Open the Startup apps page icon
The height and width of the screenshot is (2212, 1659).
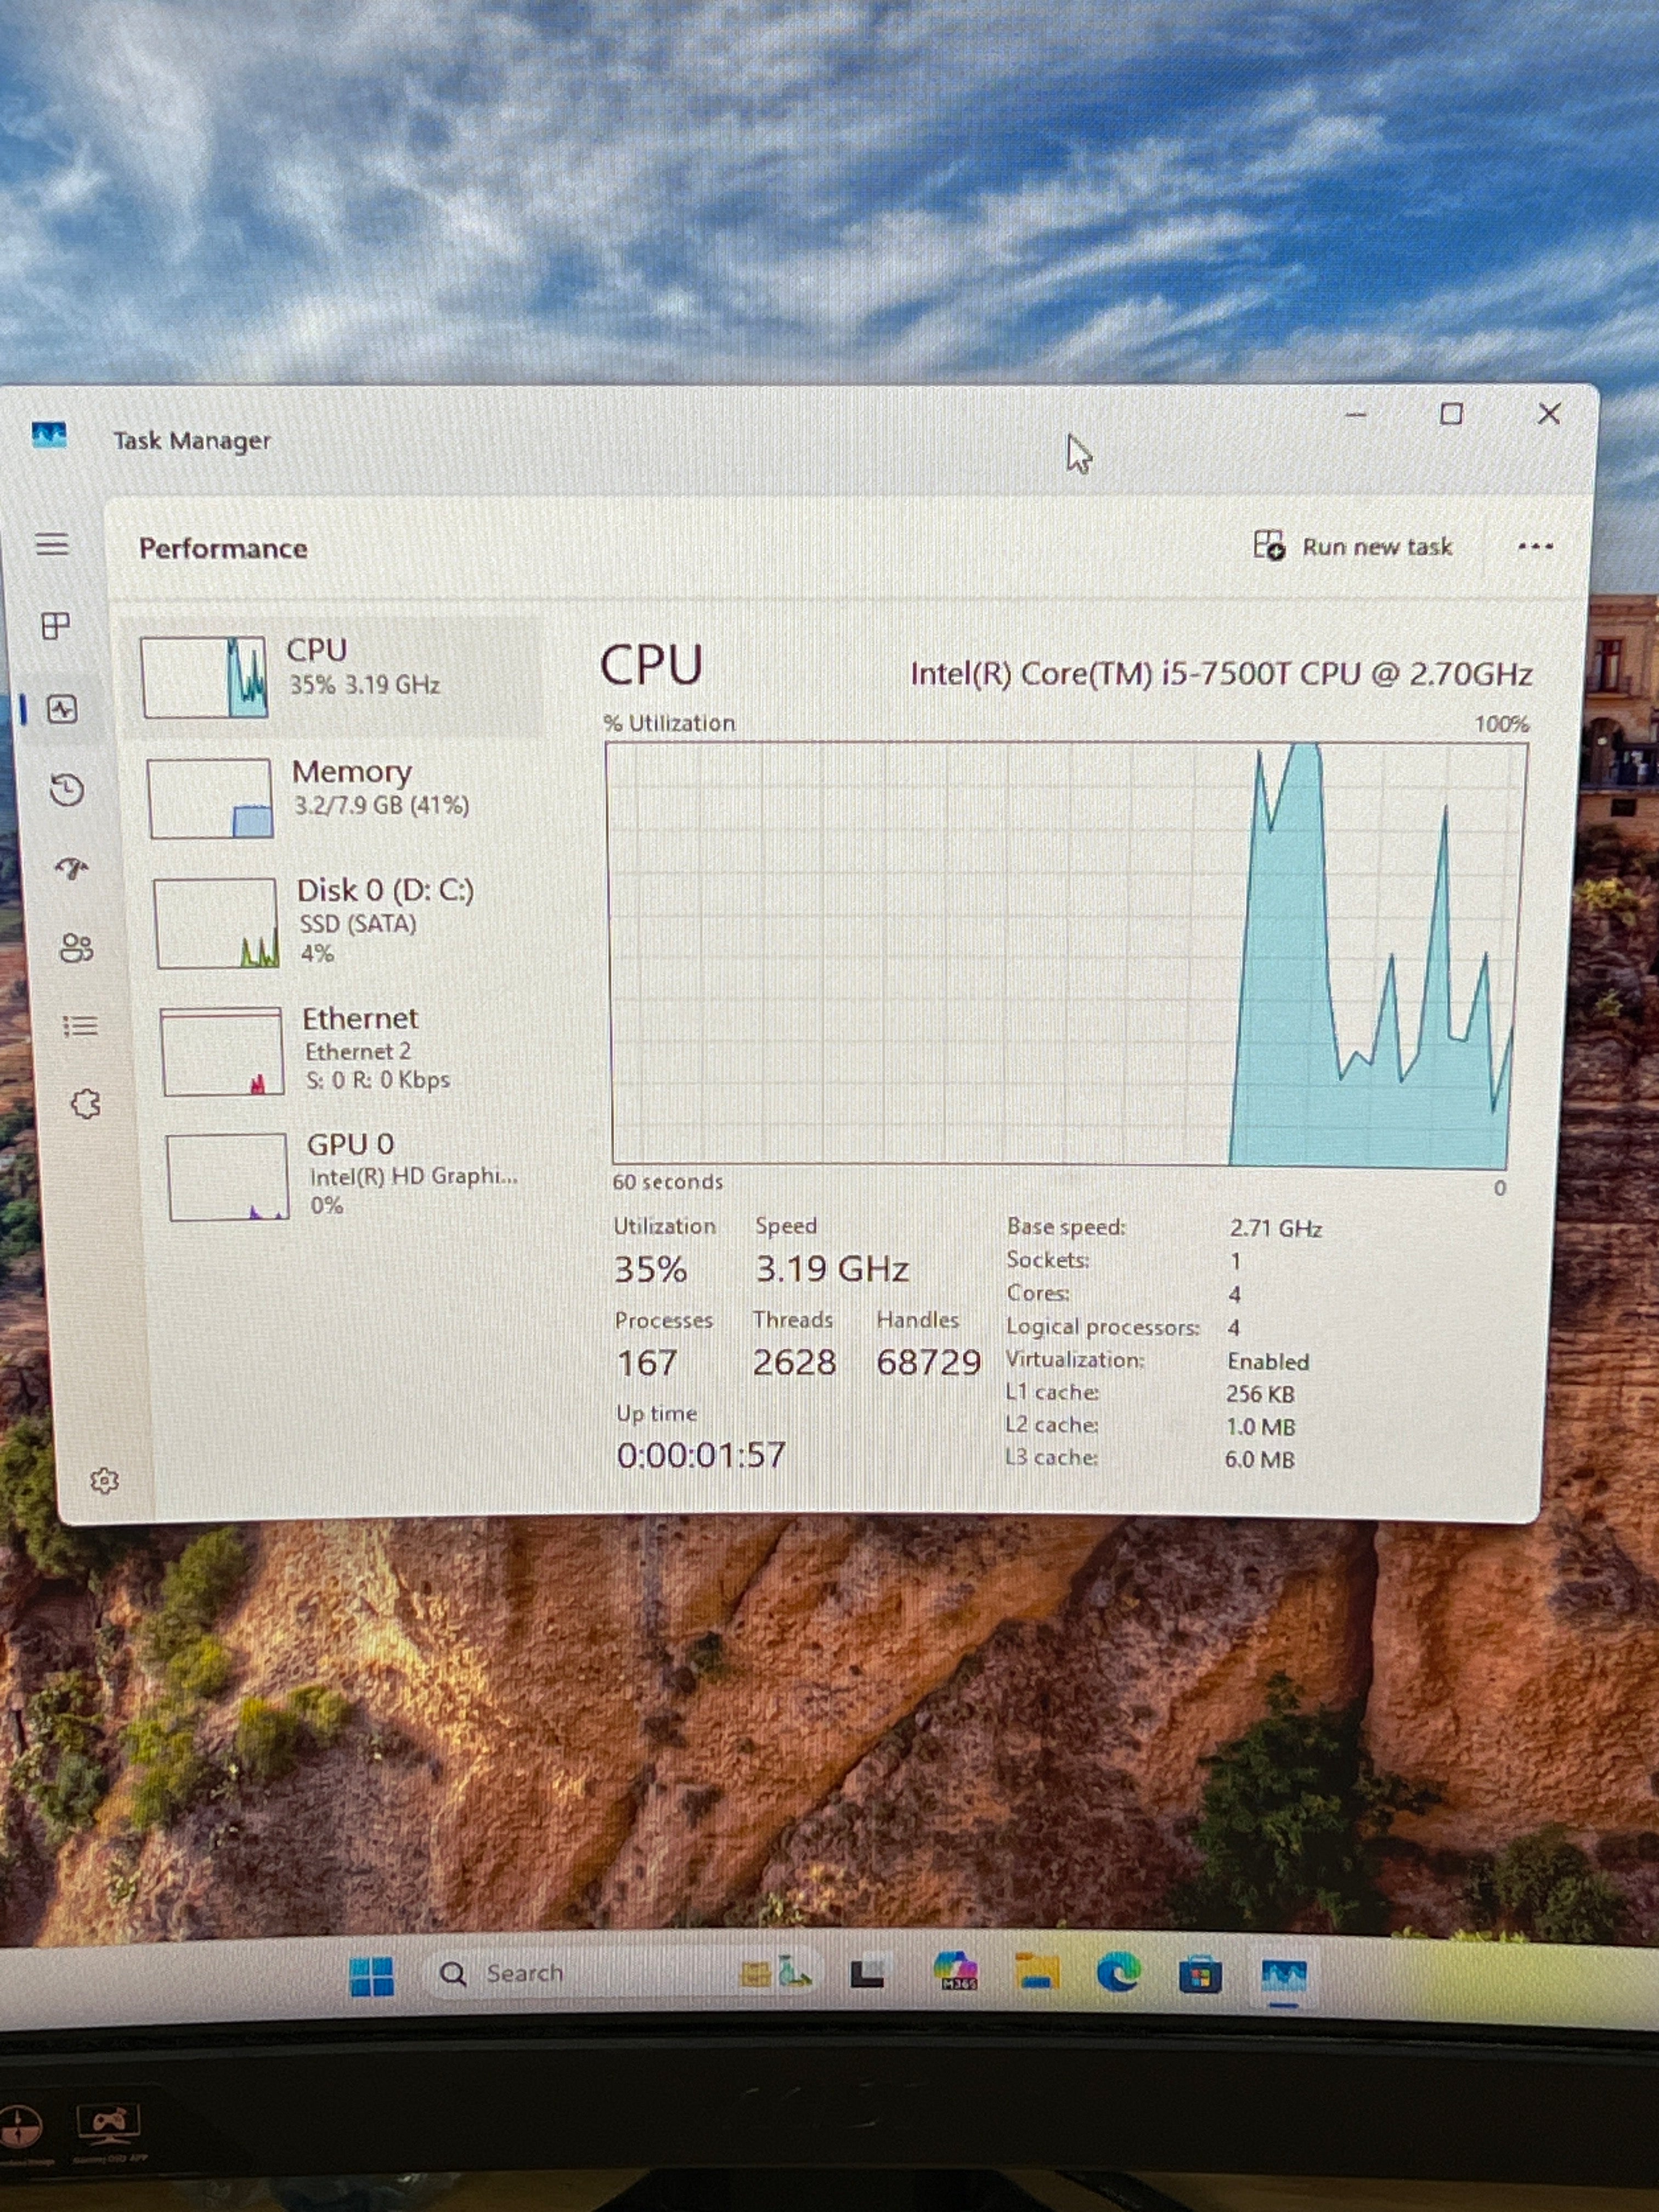72,868
